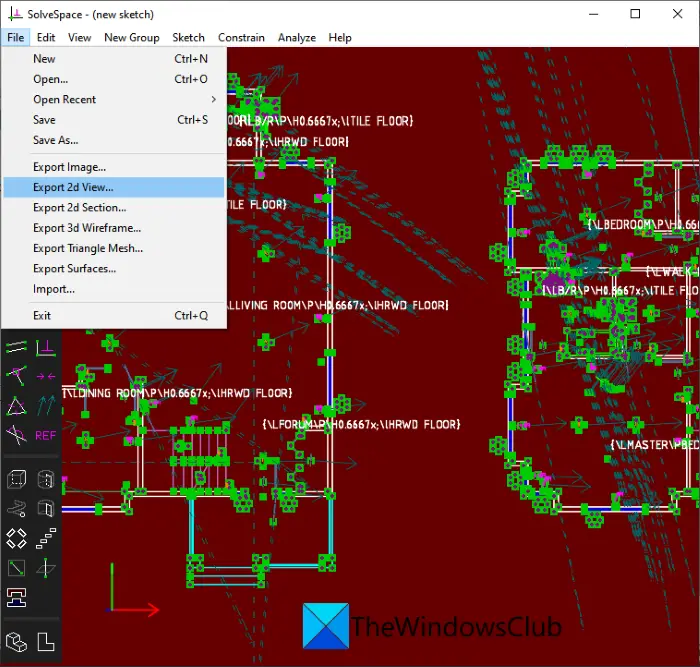
Task: Create a Step Rotating group (diamonds icon)
Action: point(17,538)
